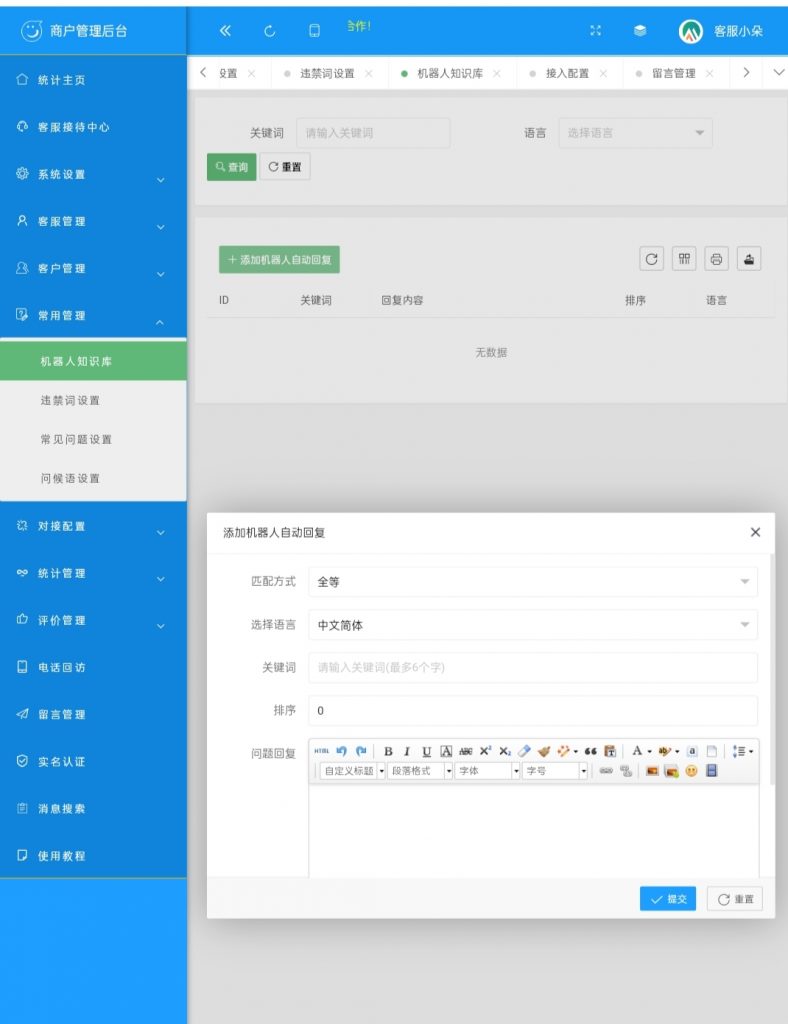Open the 匹配方式 dropdown
Screen dimensions: 788x1024
[x=532, y=582]
